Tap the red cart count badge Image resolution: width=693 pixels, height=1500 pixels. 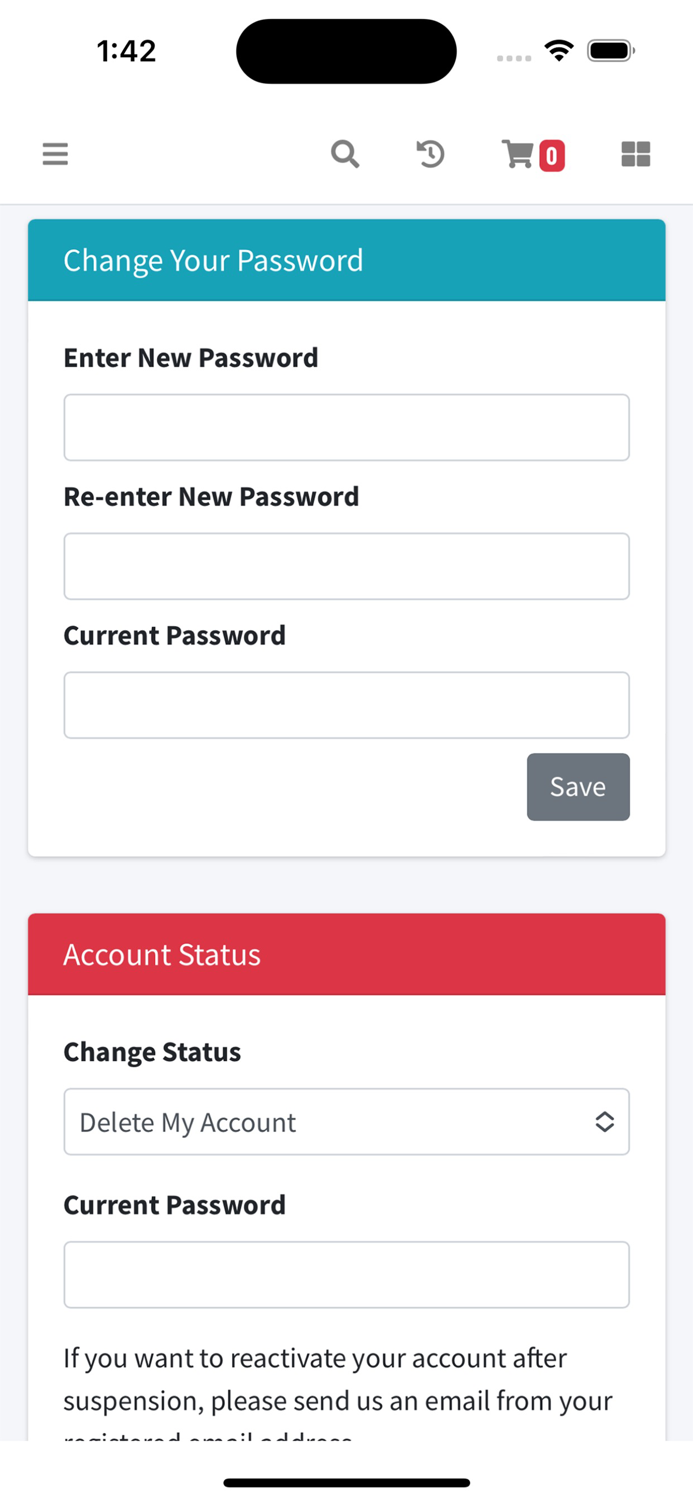tap(552, 156)
